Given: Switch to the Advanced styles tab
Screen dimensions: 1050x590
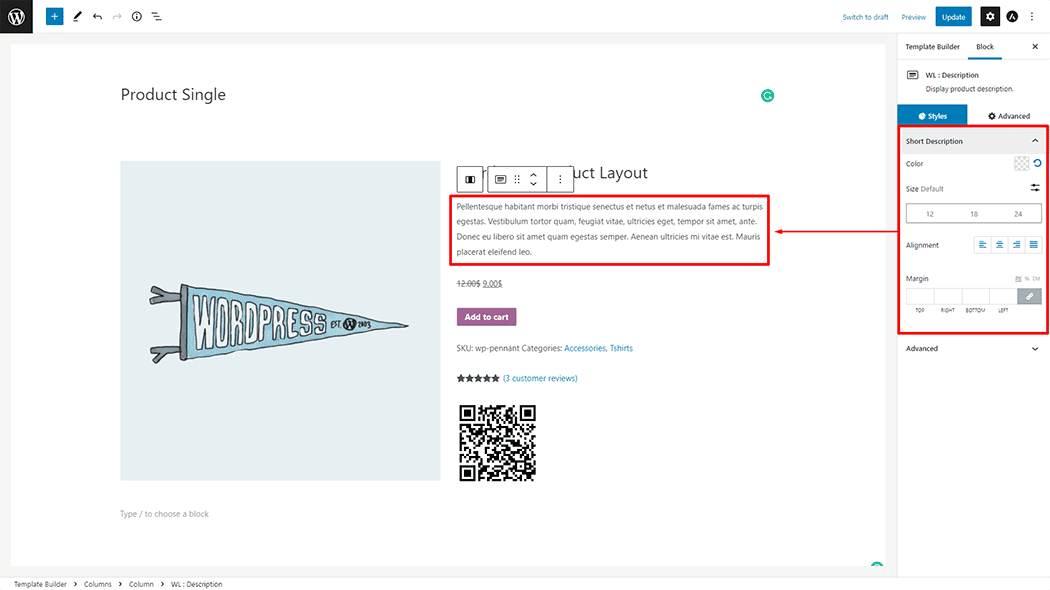Looking at the screenshot, I should (1009, 116).
